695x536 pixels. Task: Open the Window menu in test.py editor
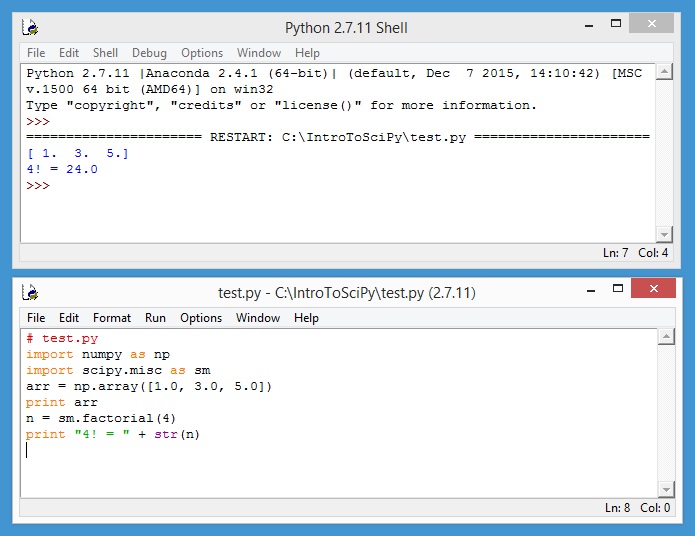pos(258,318)
